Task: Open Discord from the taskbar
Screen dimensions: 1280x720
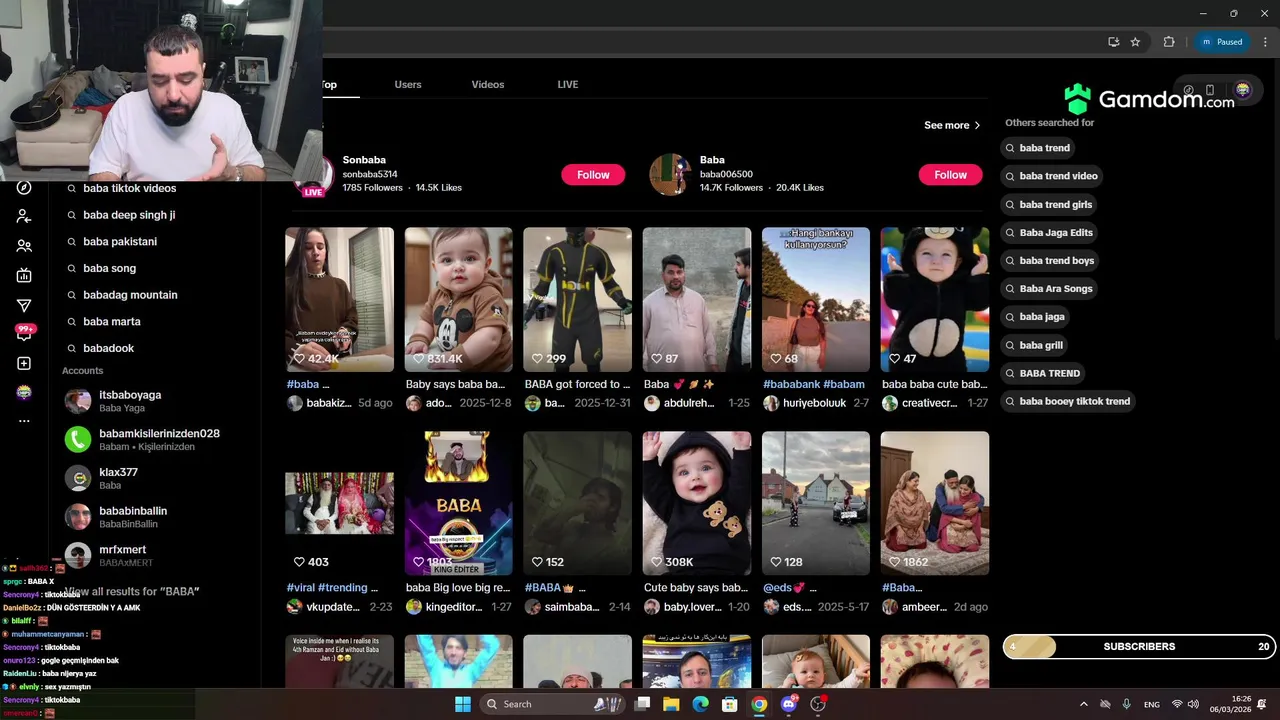Action: click(x=789, y=704)
